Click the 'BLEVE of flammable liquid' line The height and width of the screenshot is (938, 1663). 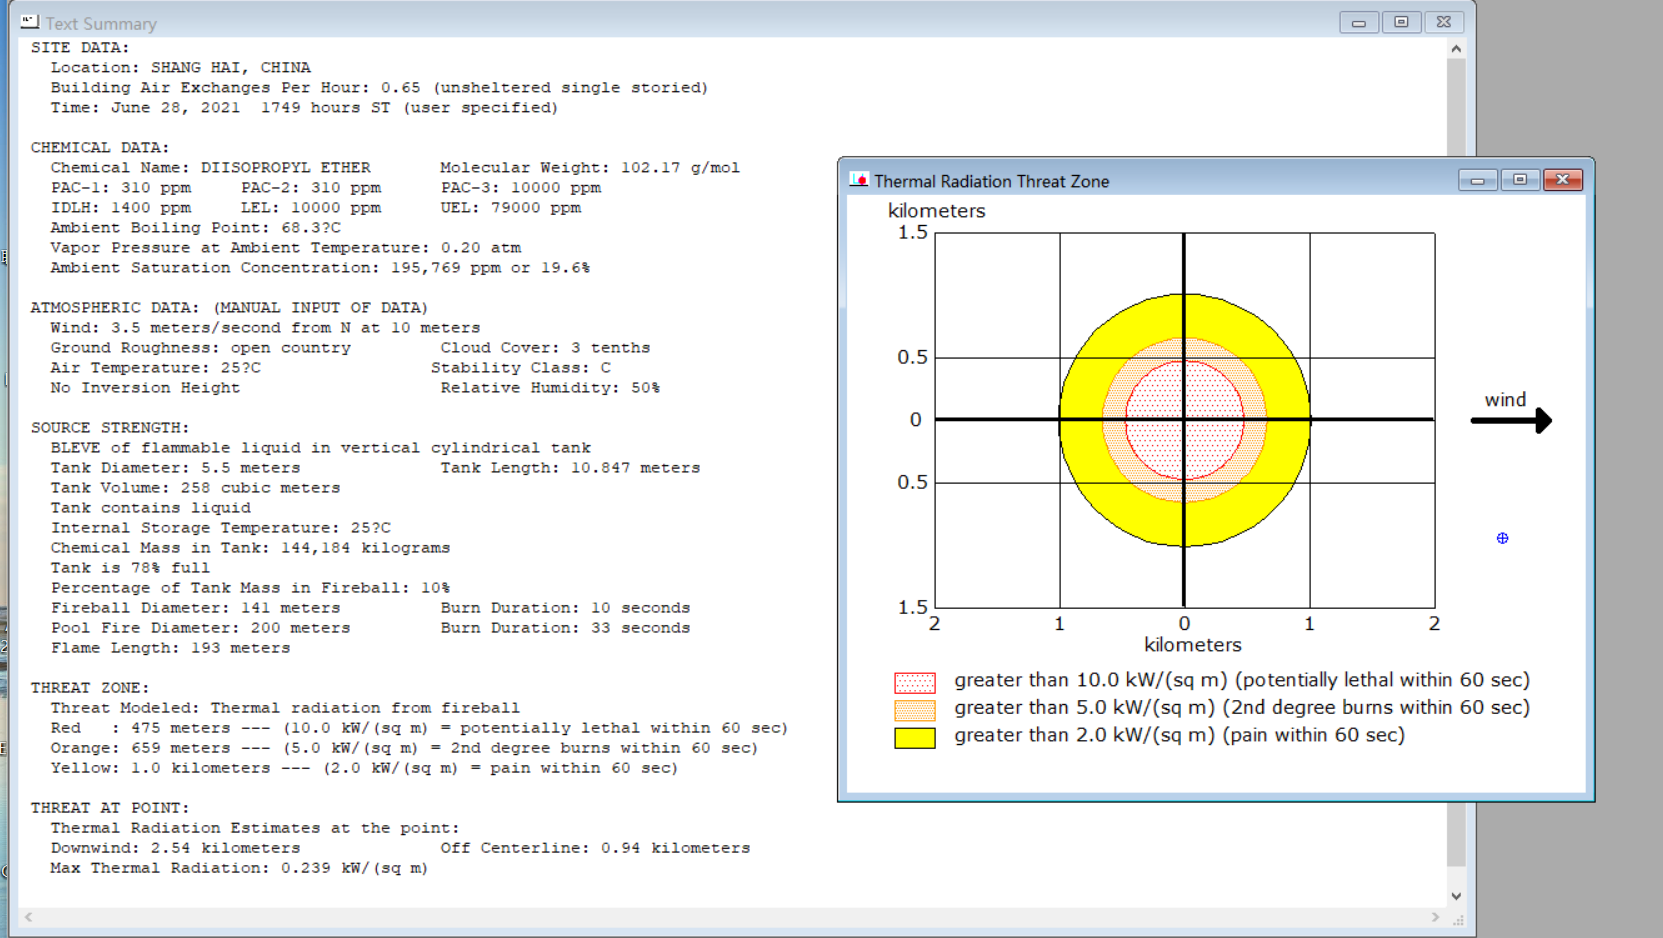click(x=321, y=448)
